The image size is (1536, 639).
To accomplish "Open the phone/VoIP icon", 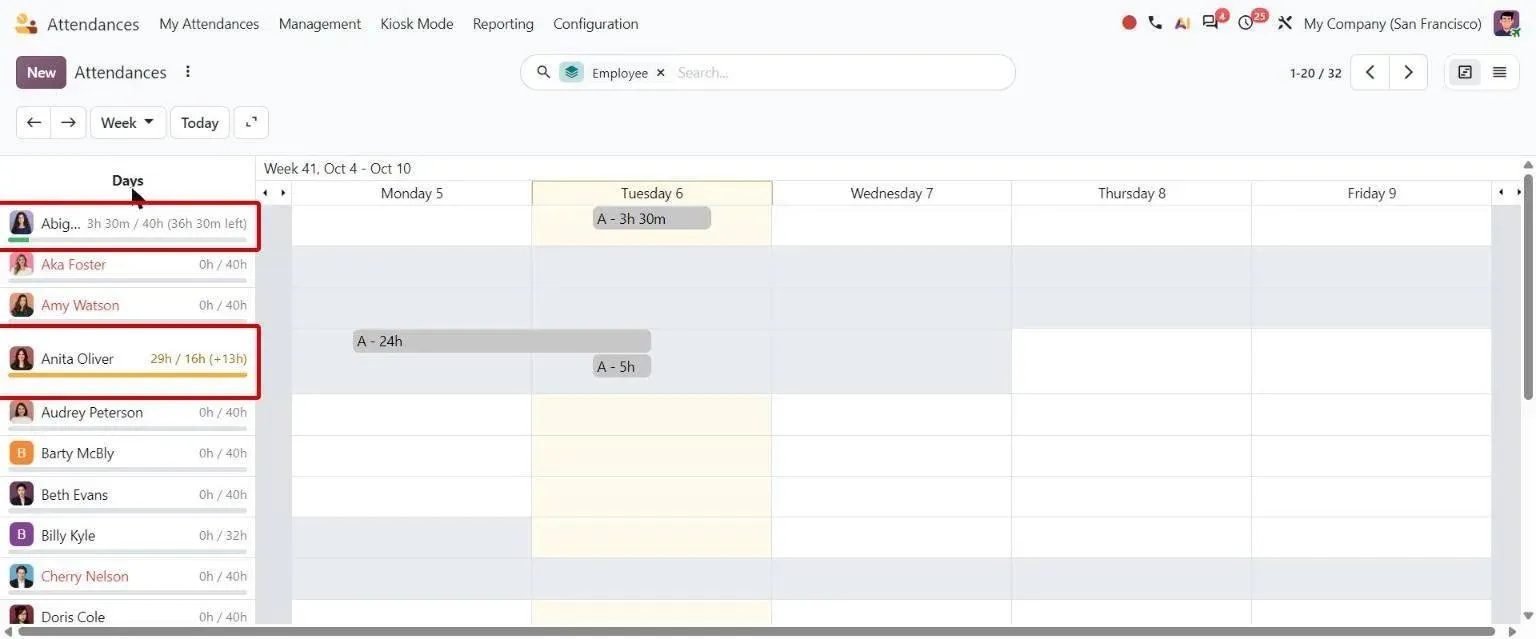I will [1155, 23].
